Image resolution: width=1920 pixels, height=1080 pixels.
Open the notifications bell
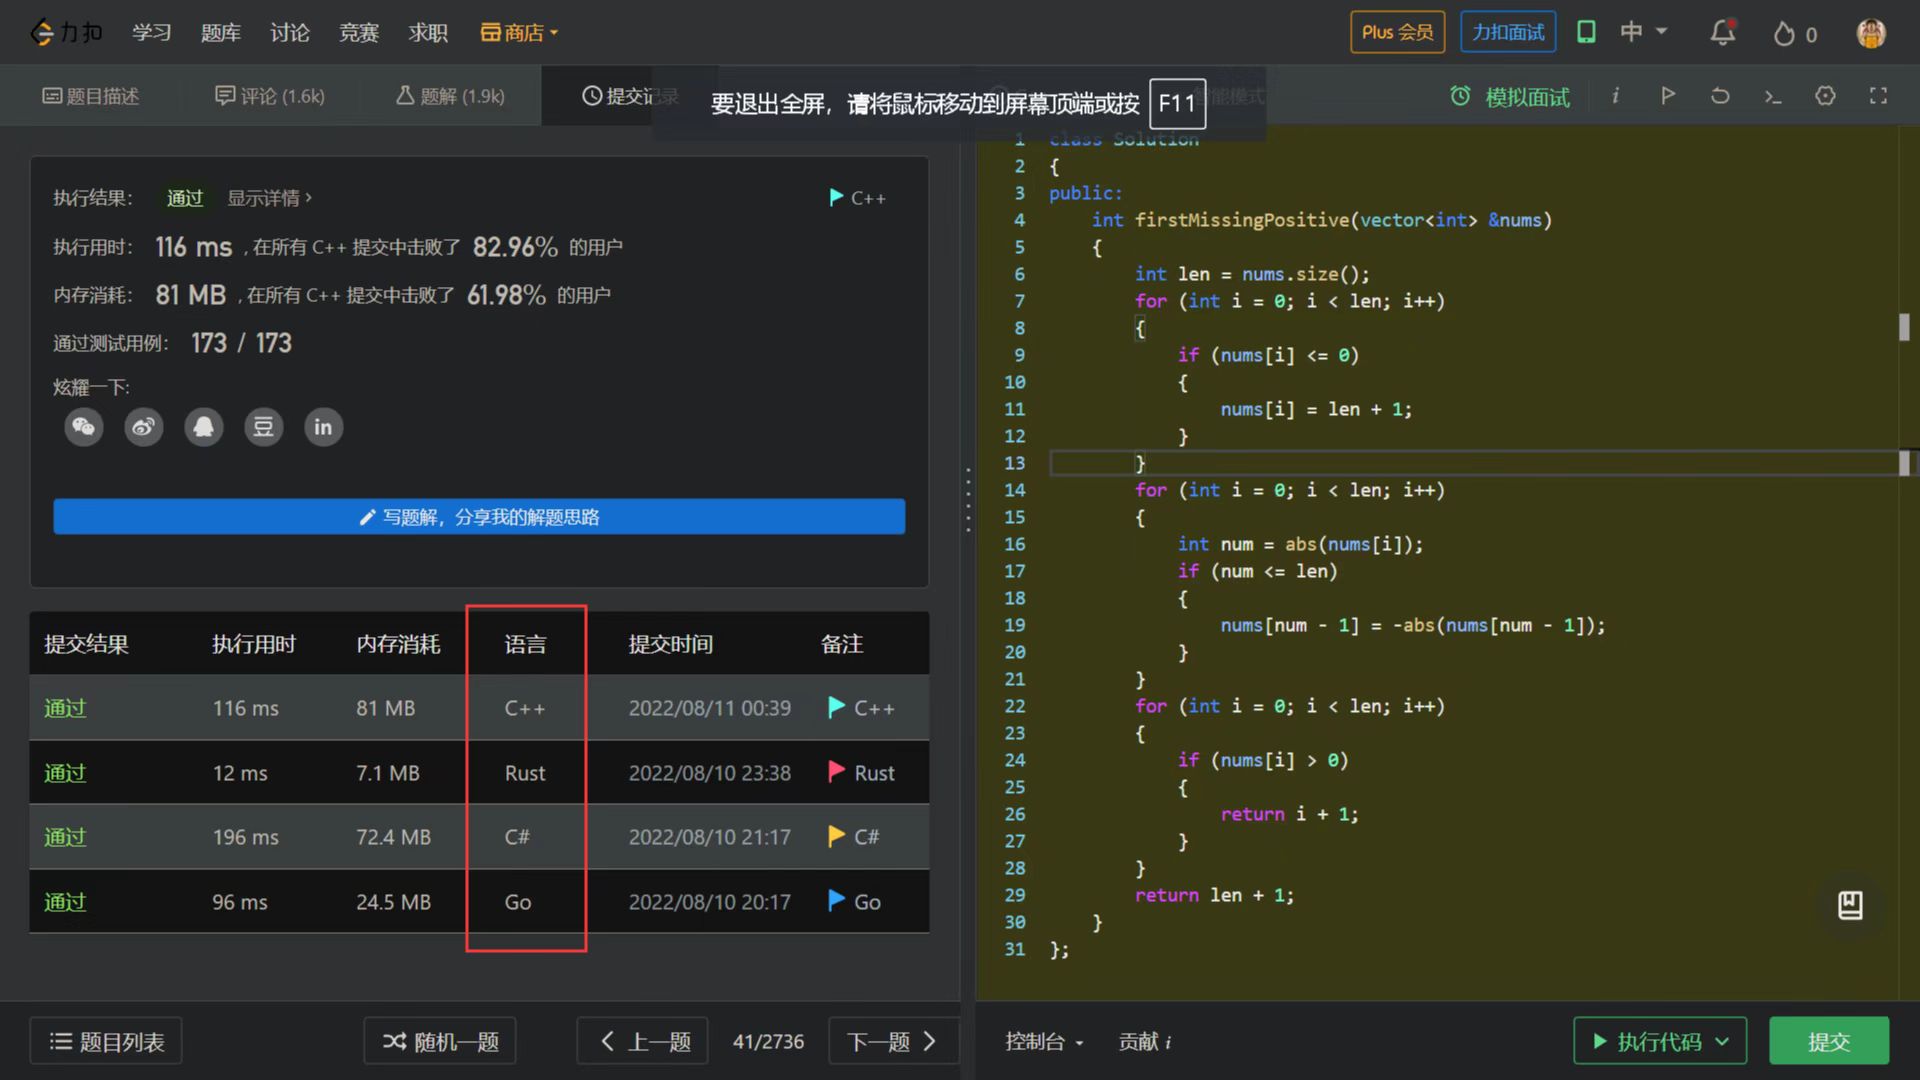point(1722,33)
